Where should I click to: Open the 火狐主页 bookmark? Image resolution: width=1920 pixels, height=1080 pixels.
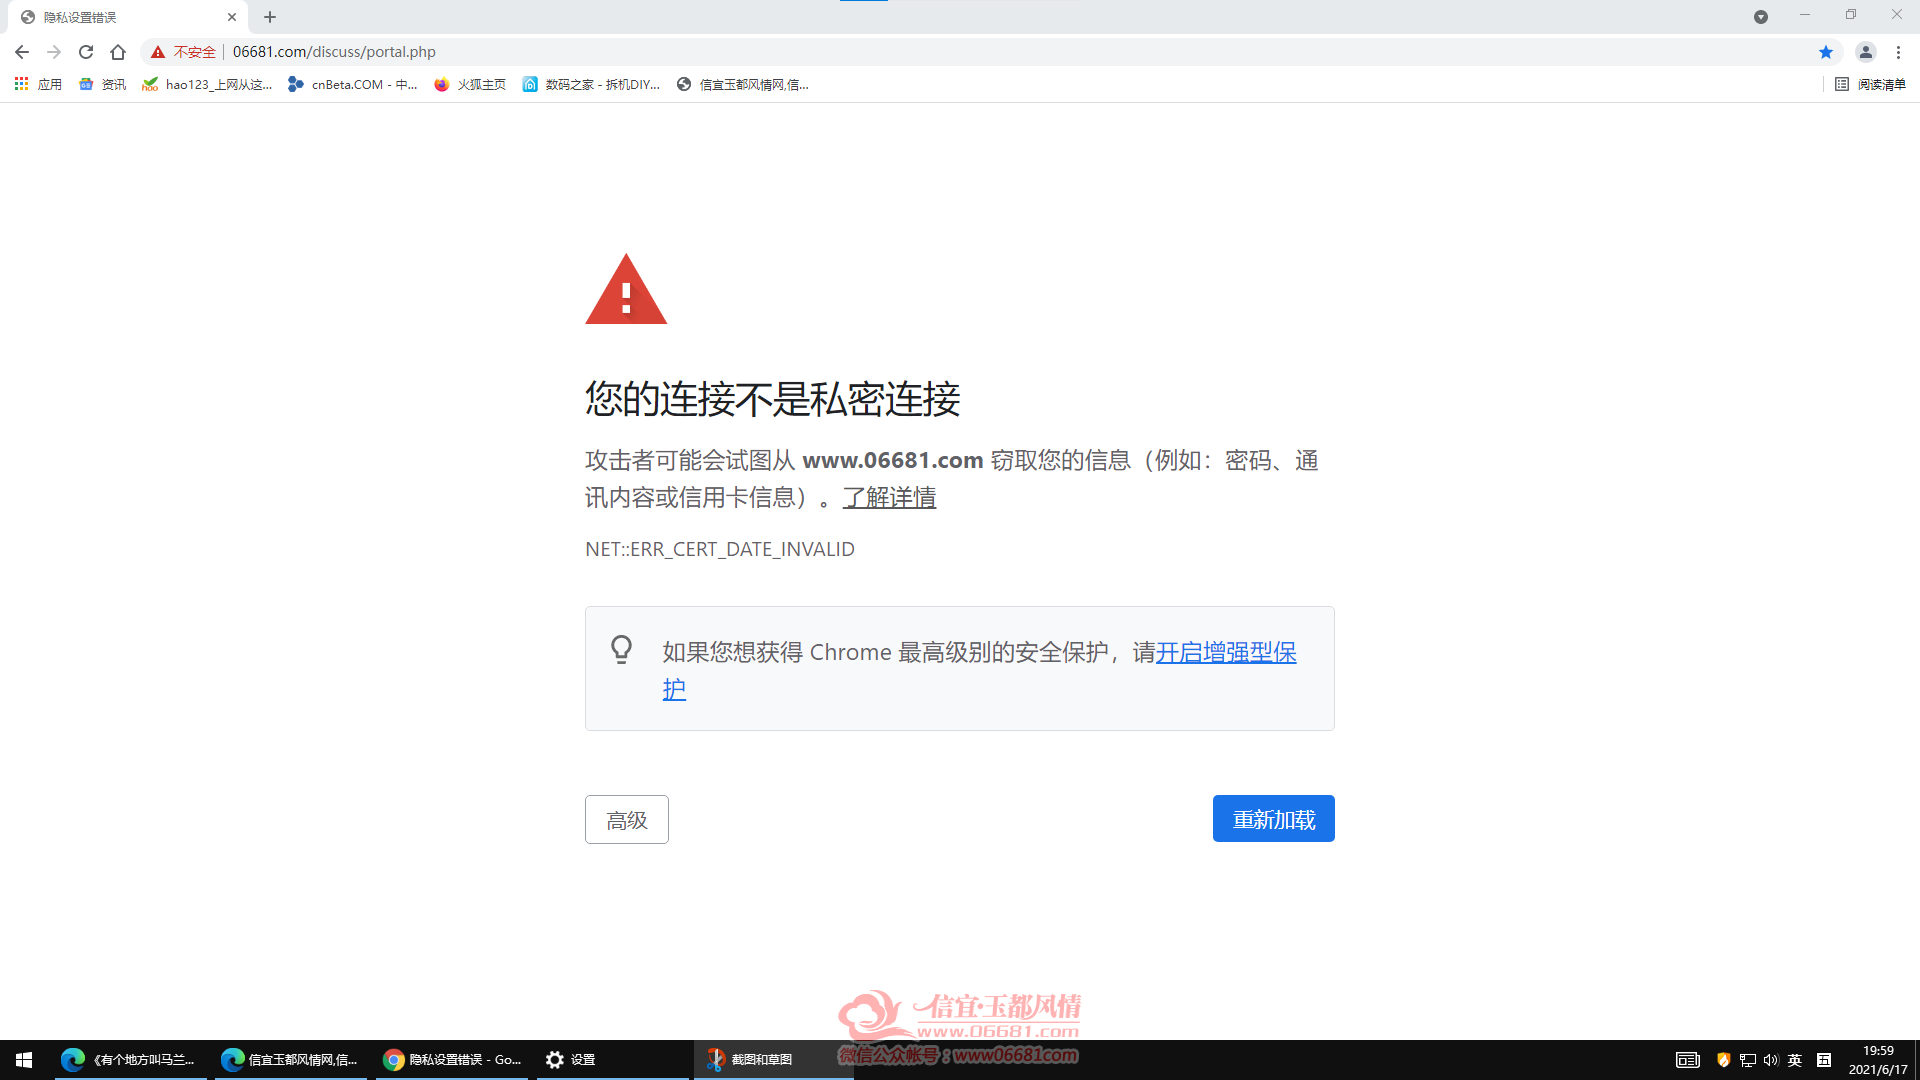(x=470, y=85)
